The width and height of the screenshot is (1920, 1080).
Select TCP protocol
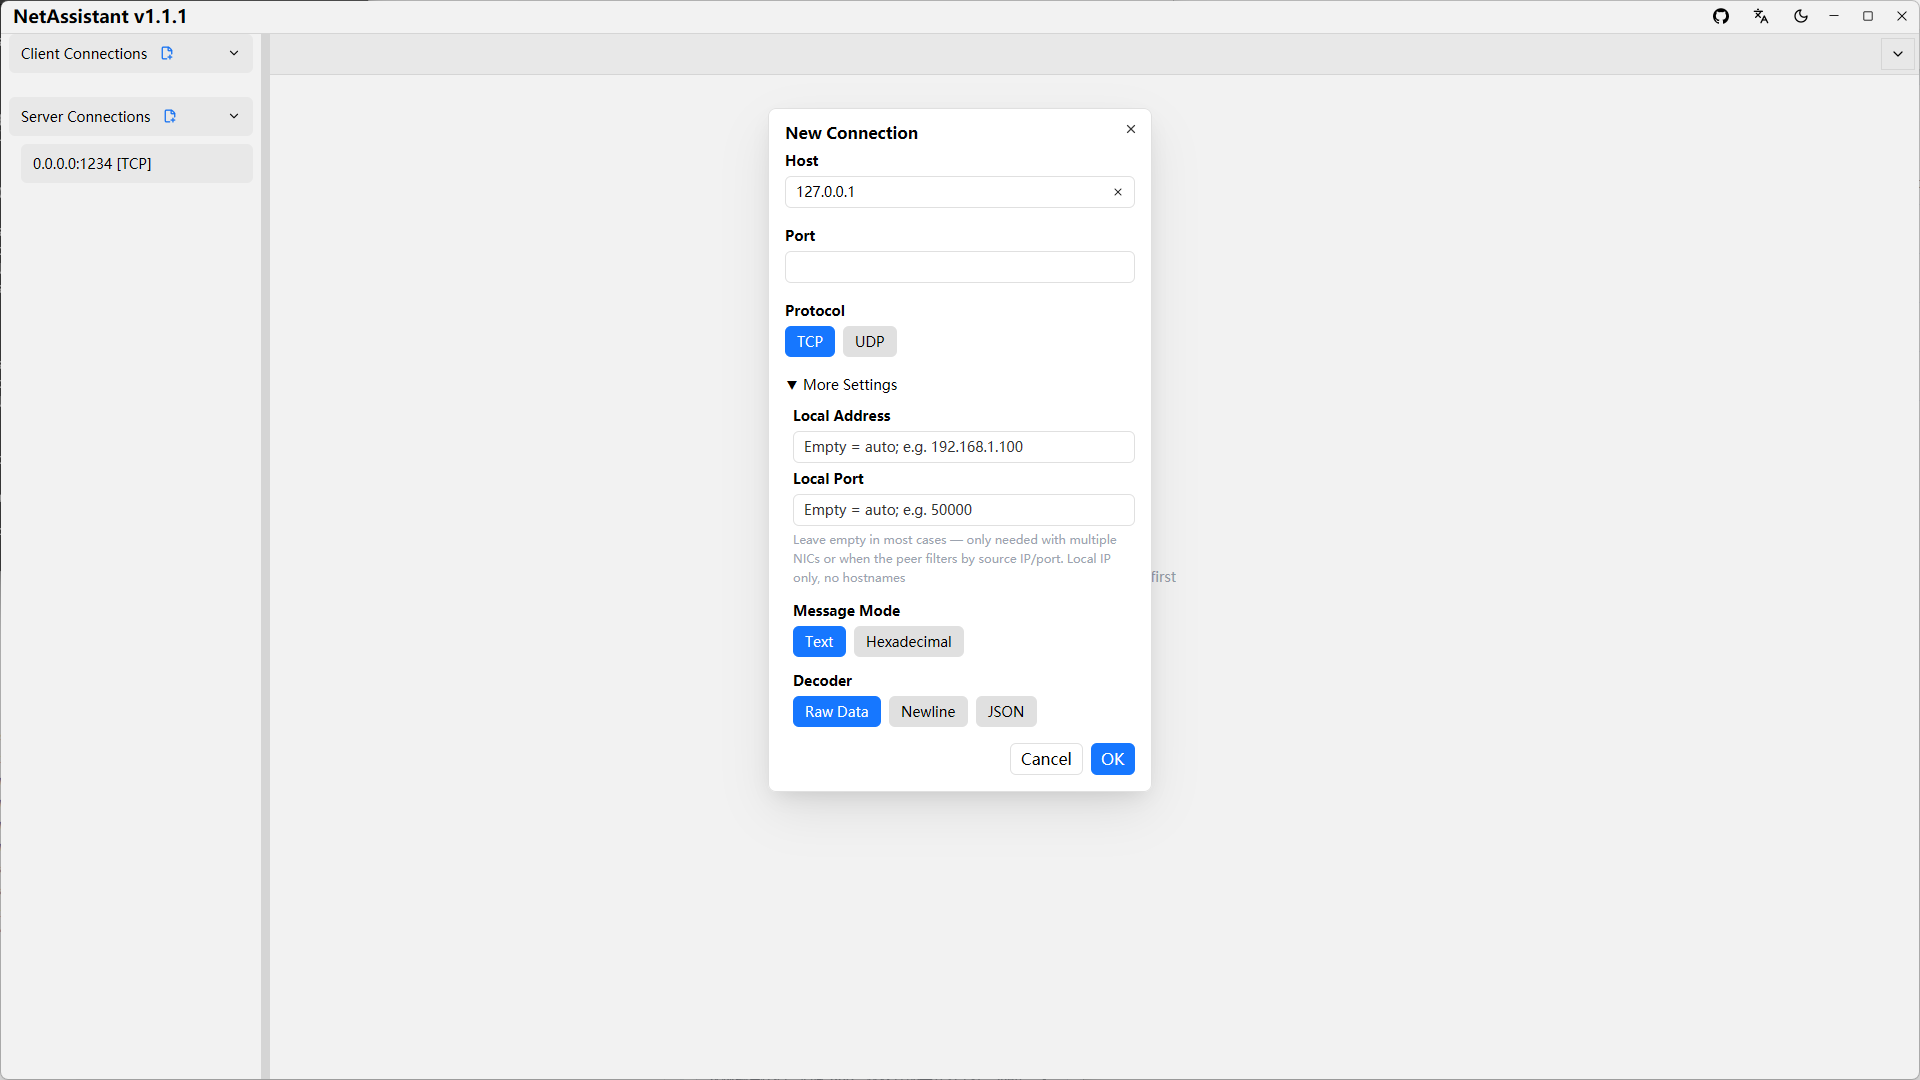[x=810, y=342]
